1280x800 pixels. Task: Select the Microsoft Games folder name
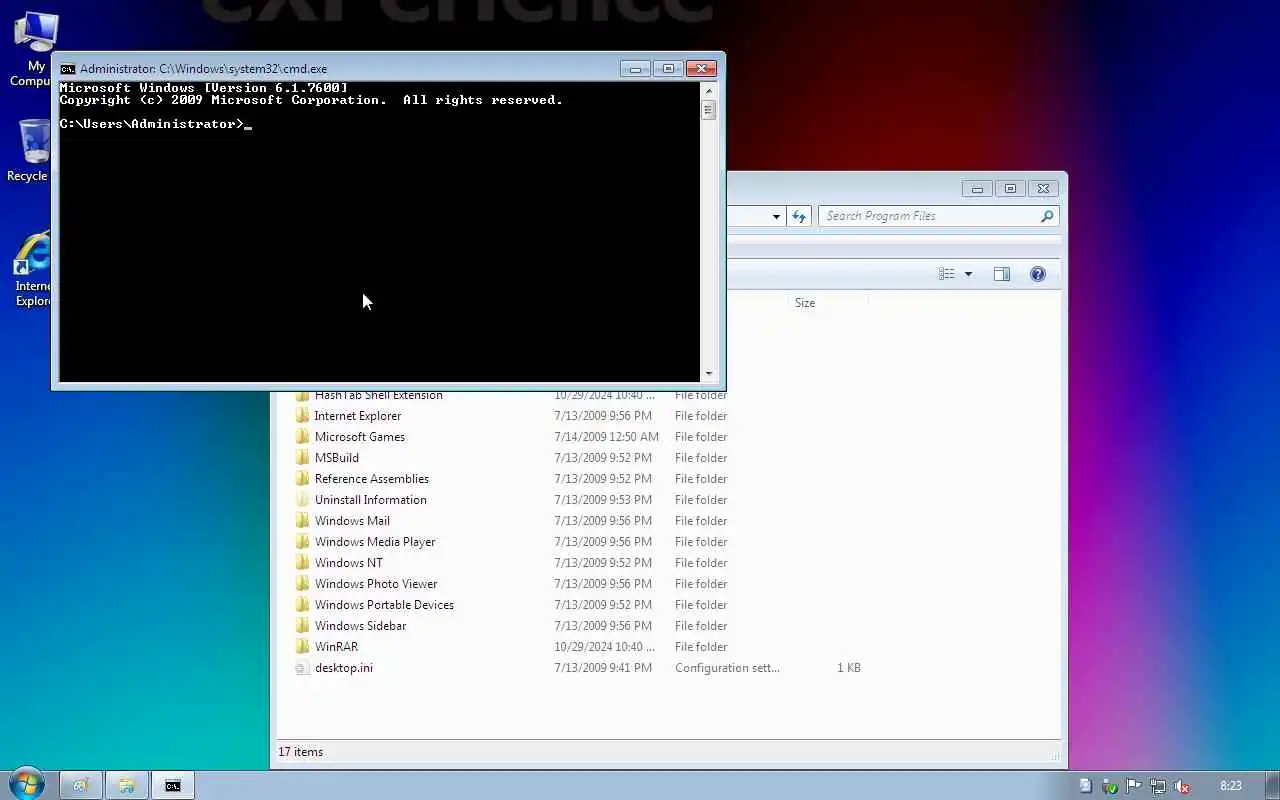[x=360, y=437]
